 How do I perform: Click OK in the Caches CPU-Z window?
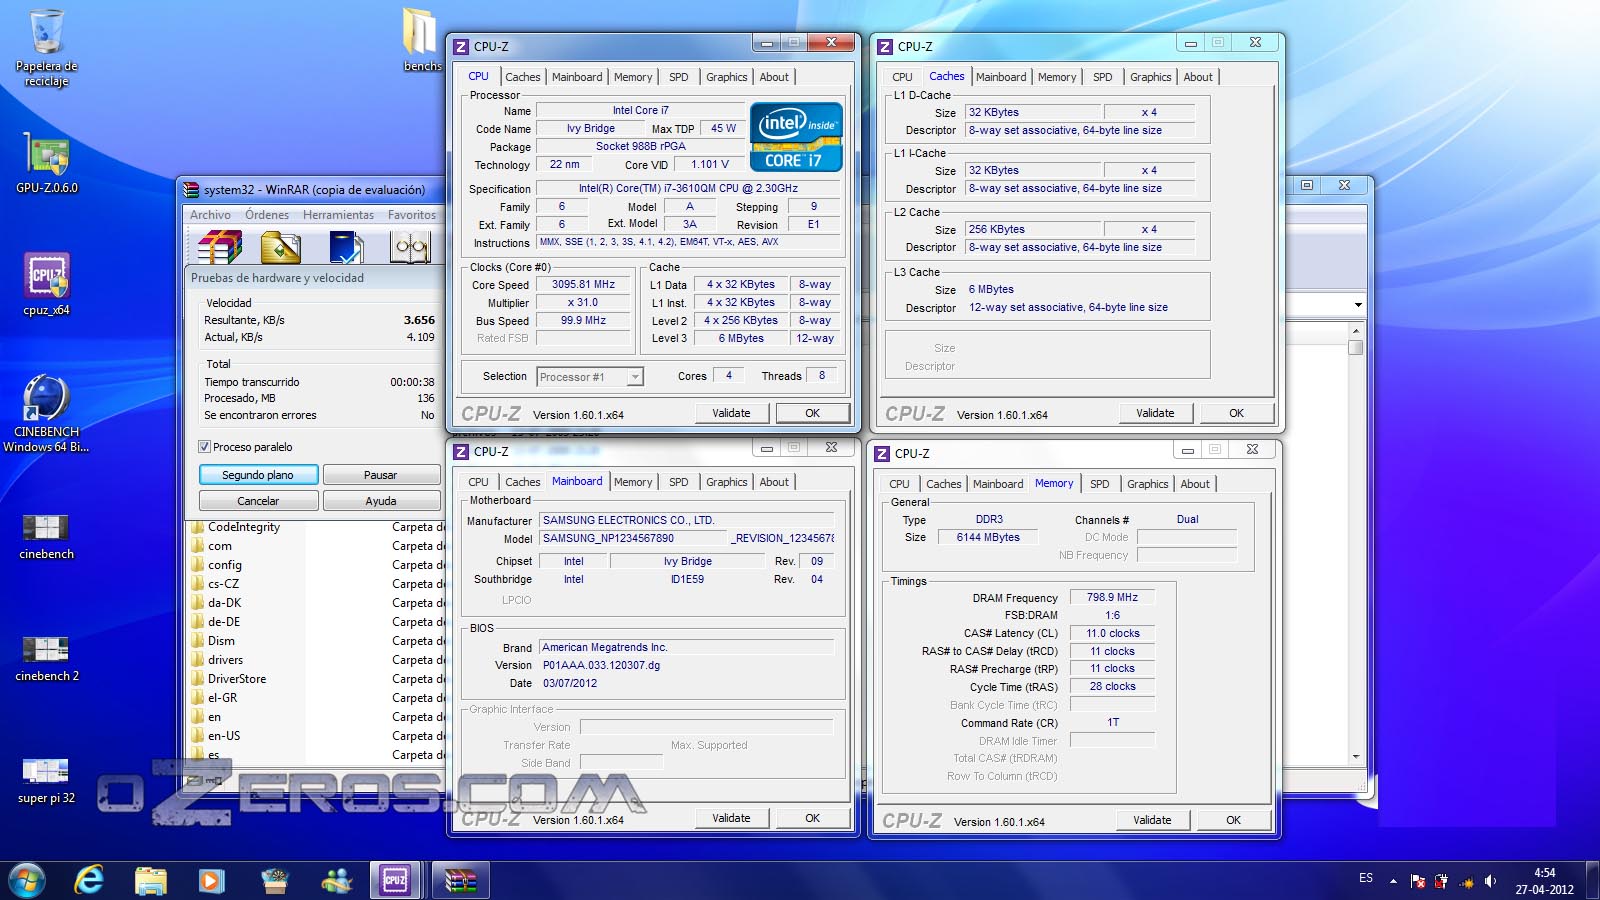point(1237,413)
